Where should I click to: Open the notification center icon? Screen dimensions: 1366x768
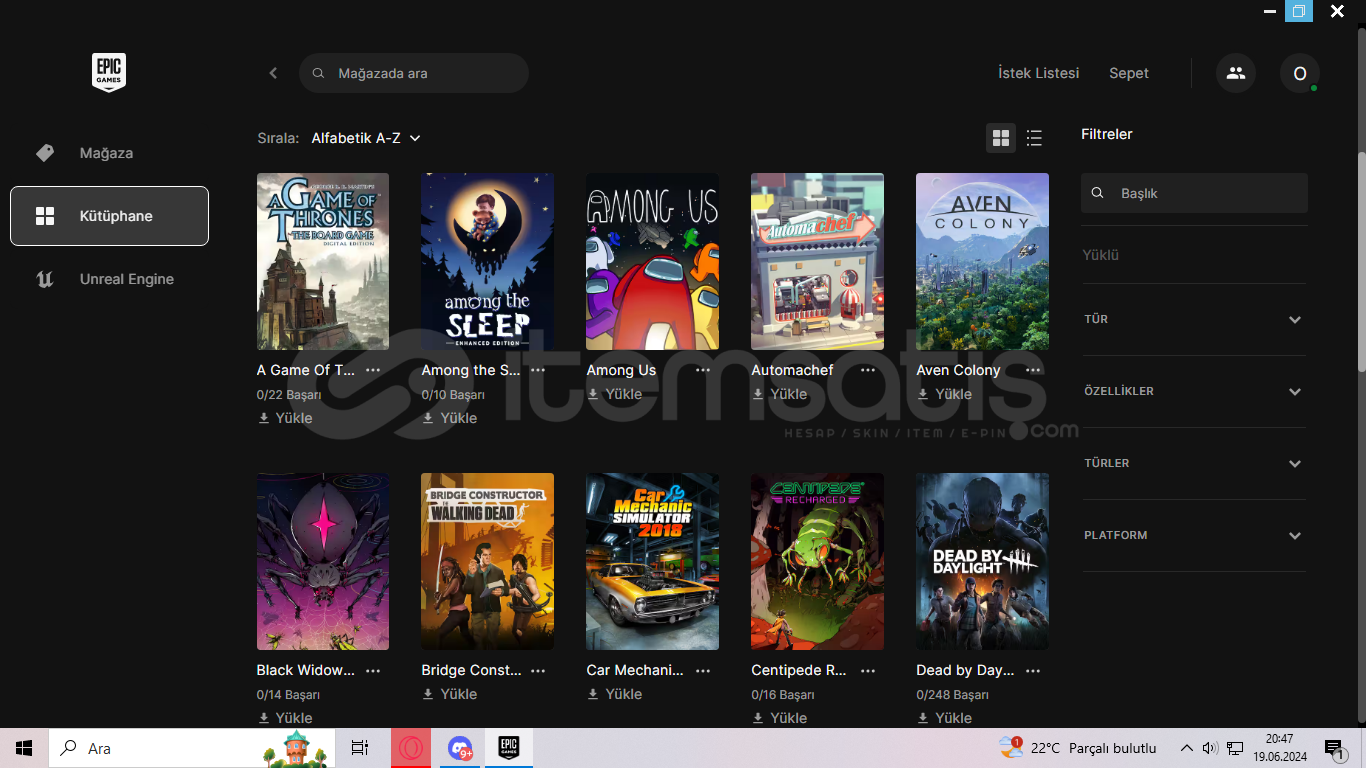1334,748
